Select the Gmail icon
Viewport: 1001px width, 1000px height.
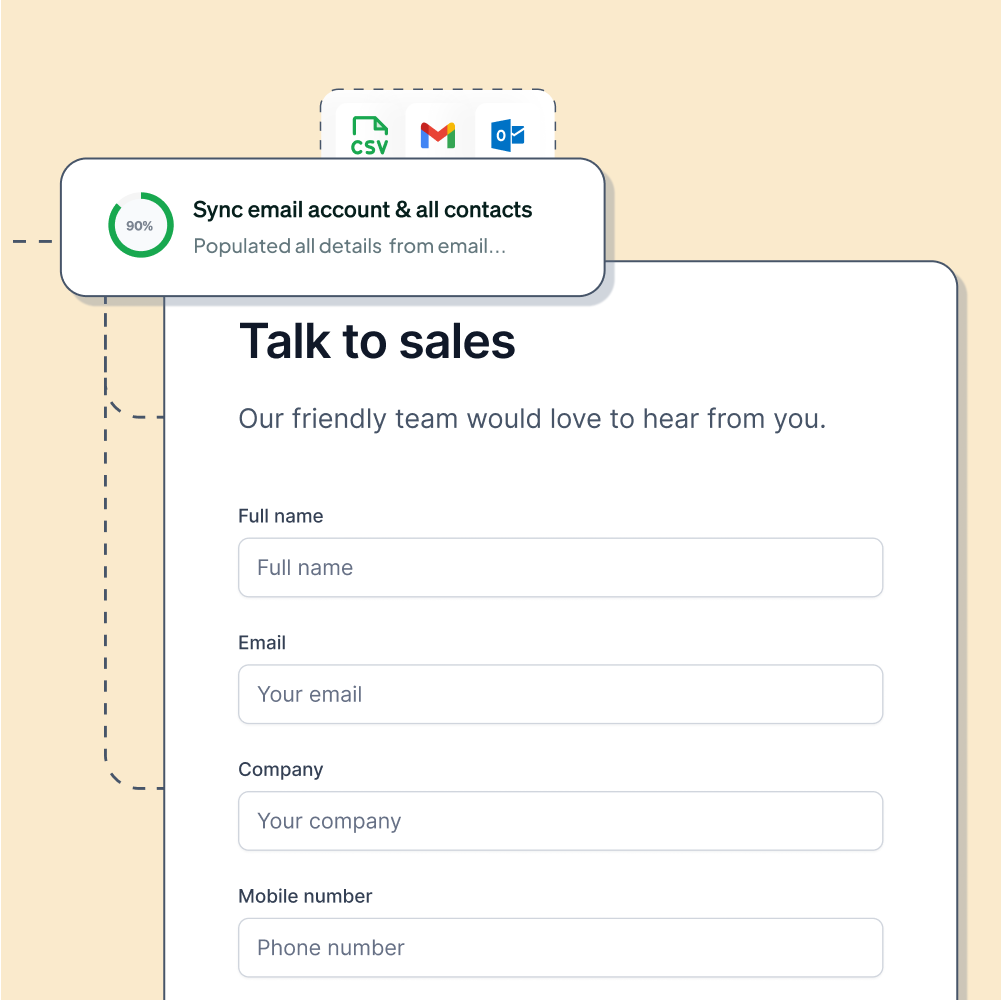[438, 135]
